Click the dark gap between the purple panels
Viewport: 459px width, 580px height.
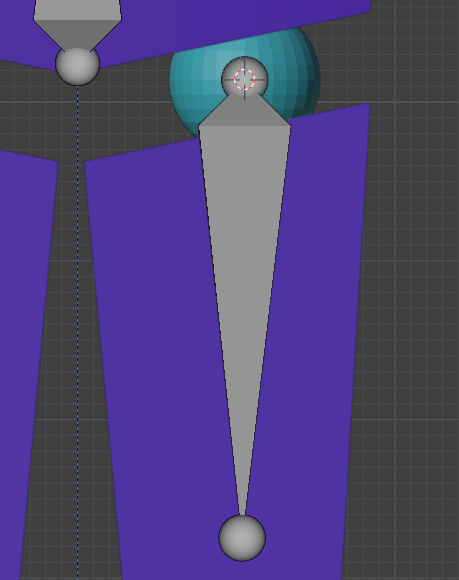tap(72, 333)
